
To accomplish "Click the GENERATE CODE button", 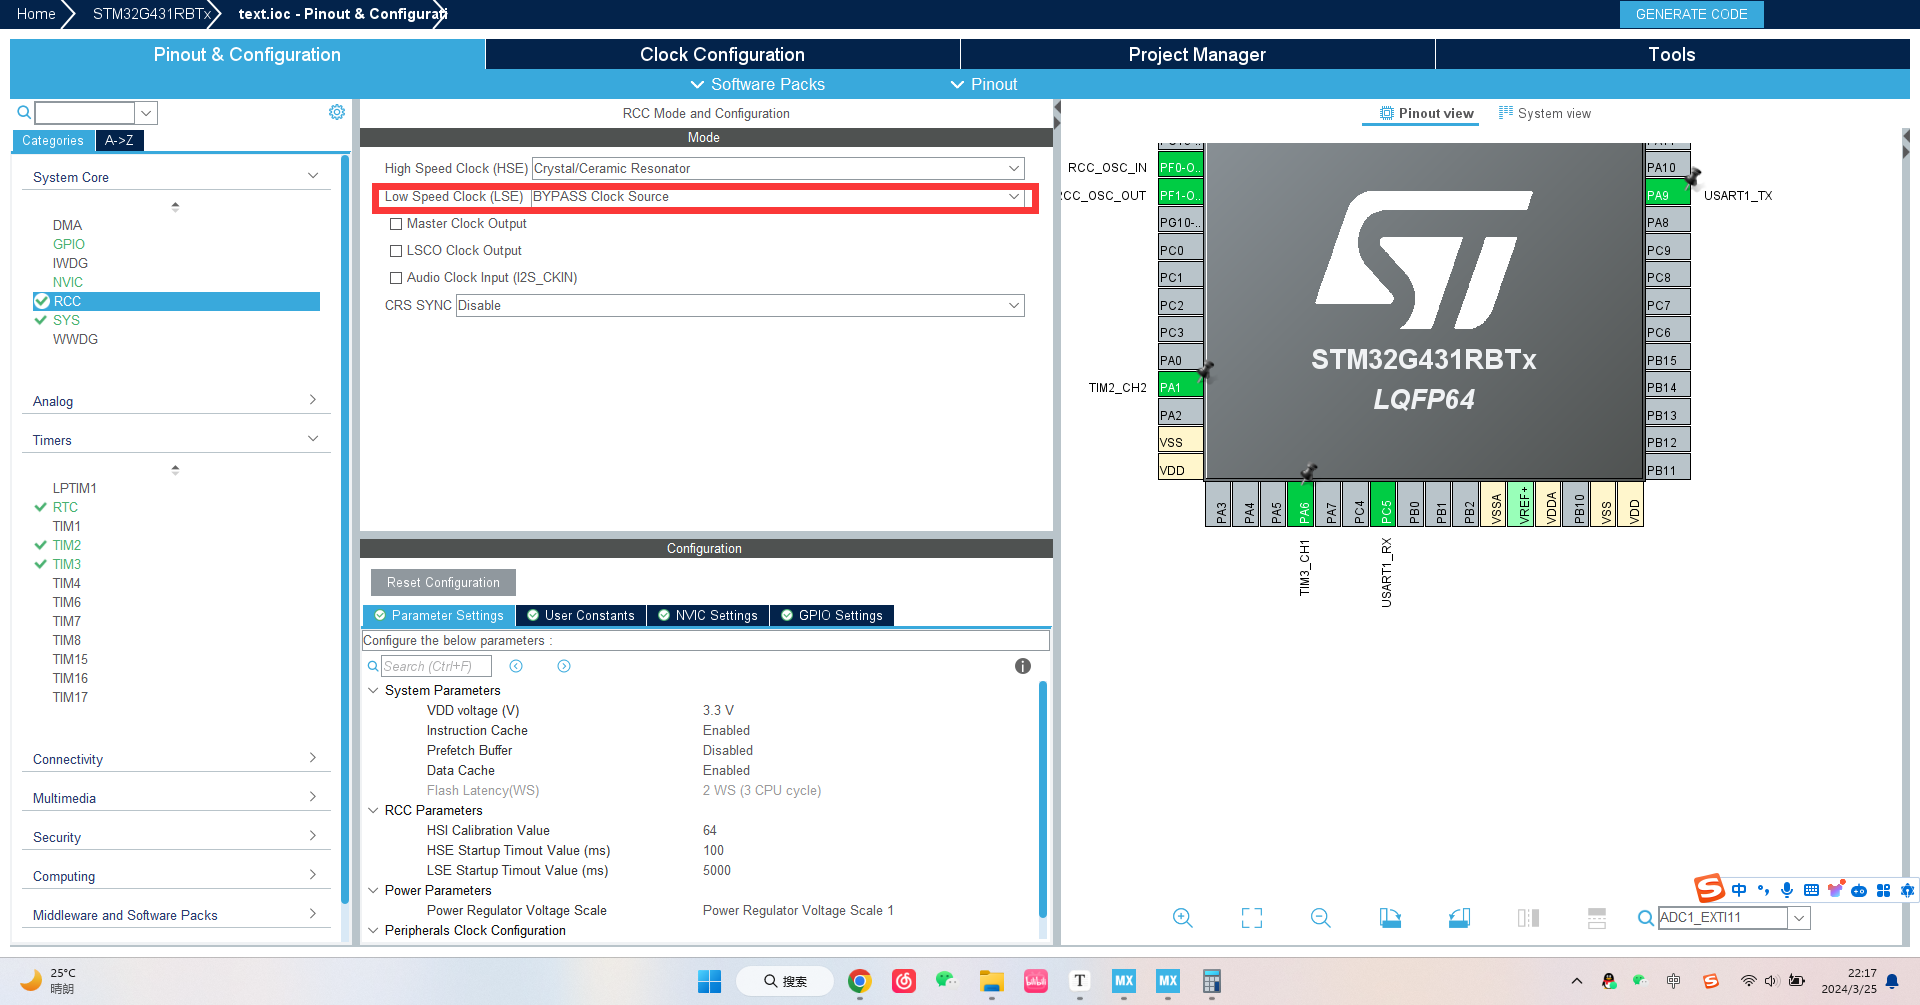I will tap(1691, 14).
